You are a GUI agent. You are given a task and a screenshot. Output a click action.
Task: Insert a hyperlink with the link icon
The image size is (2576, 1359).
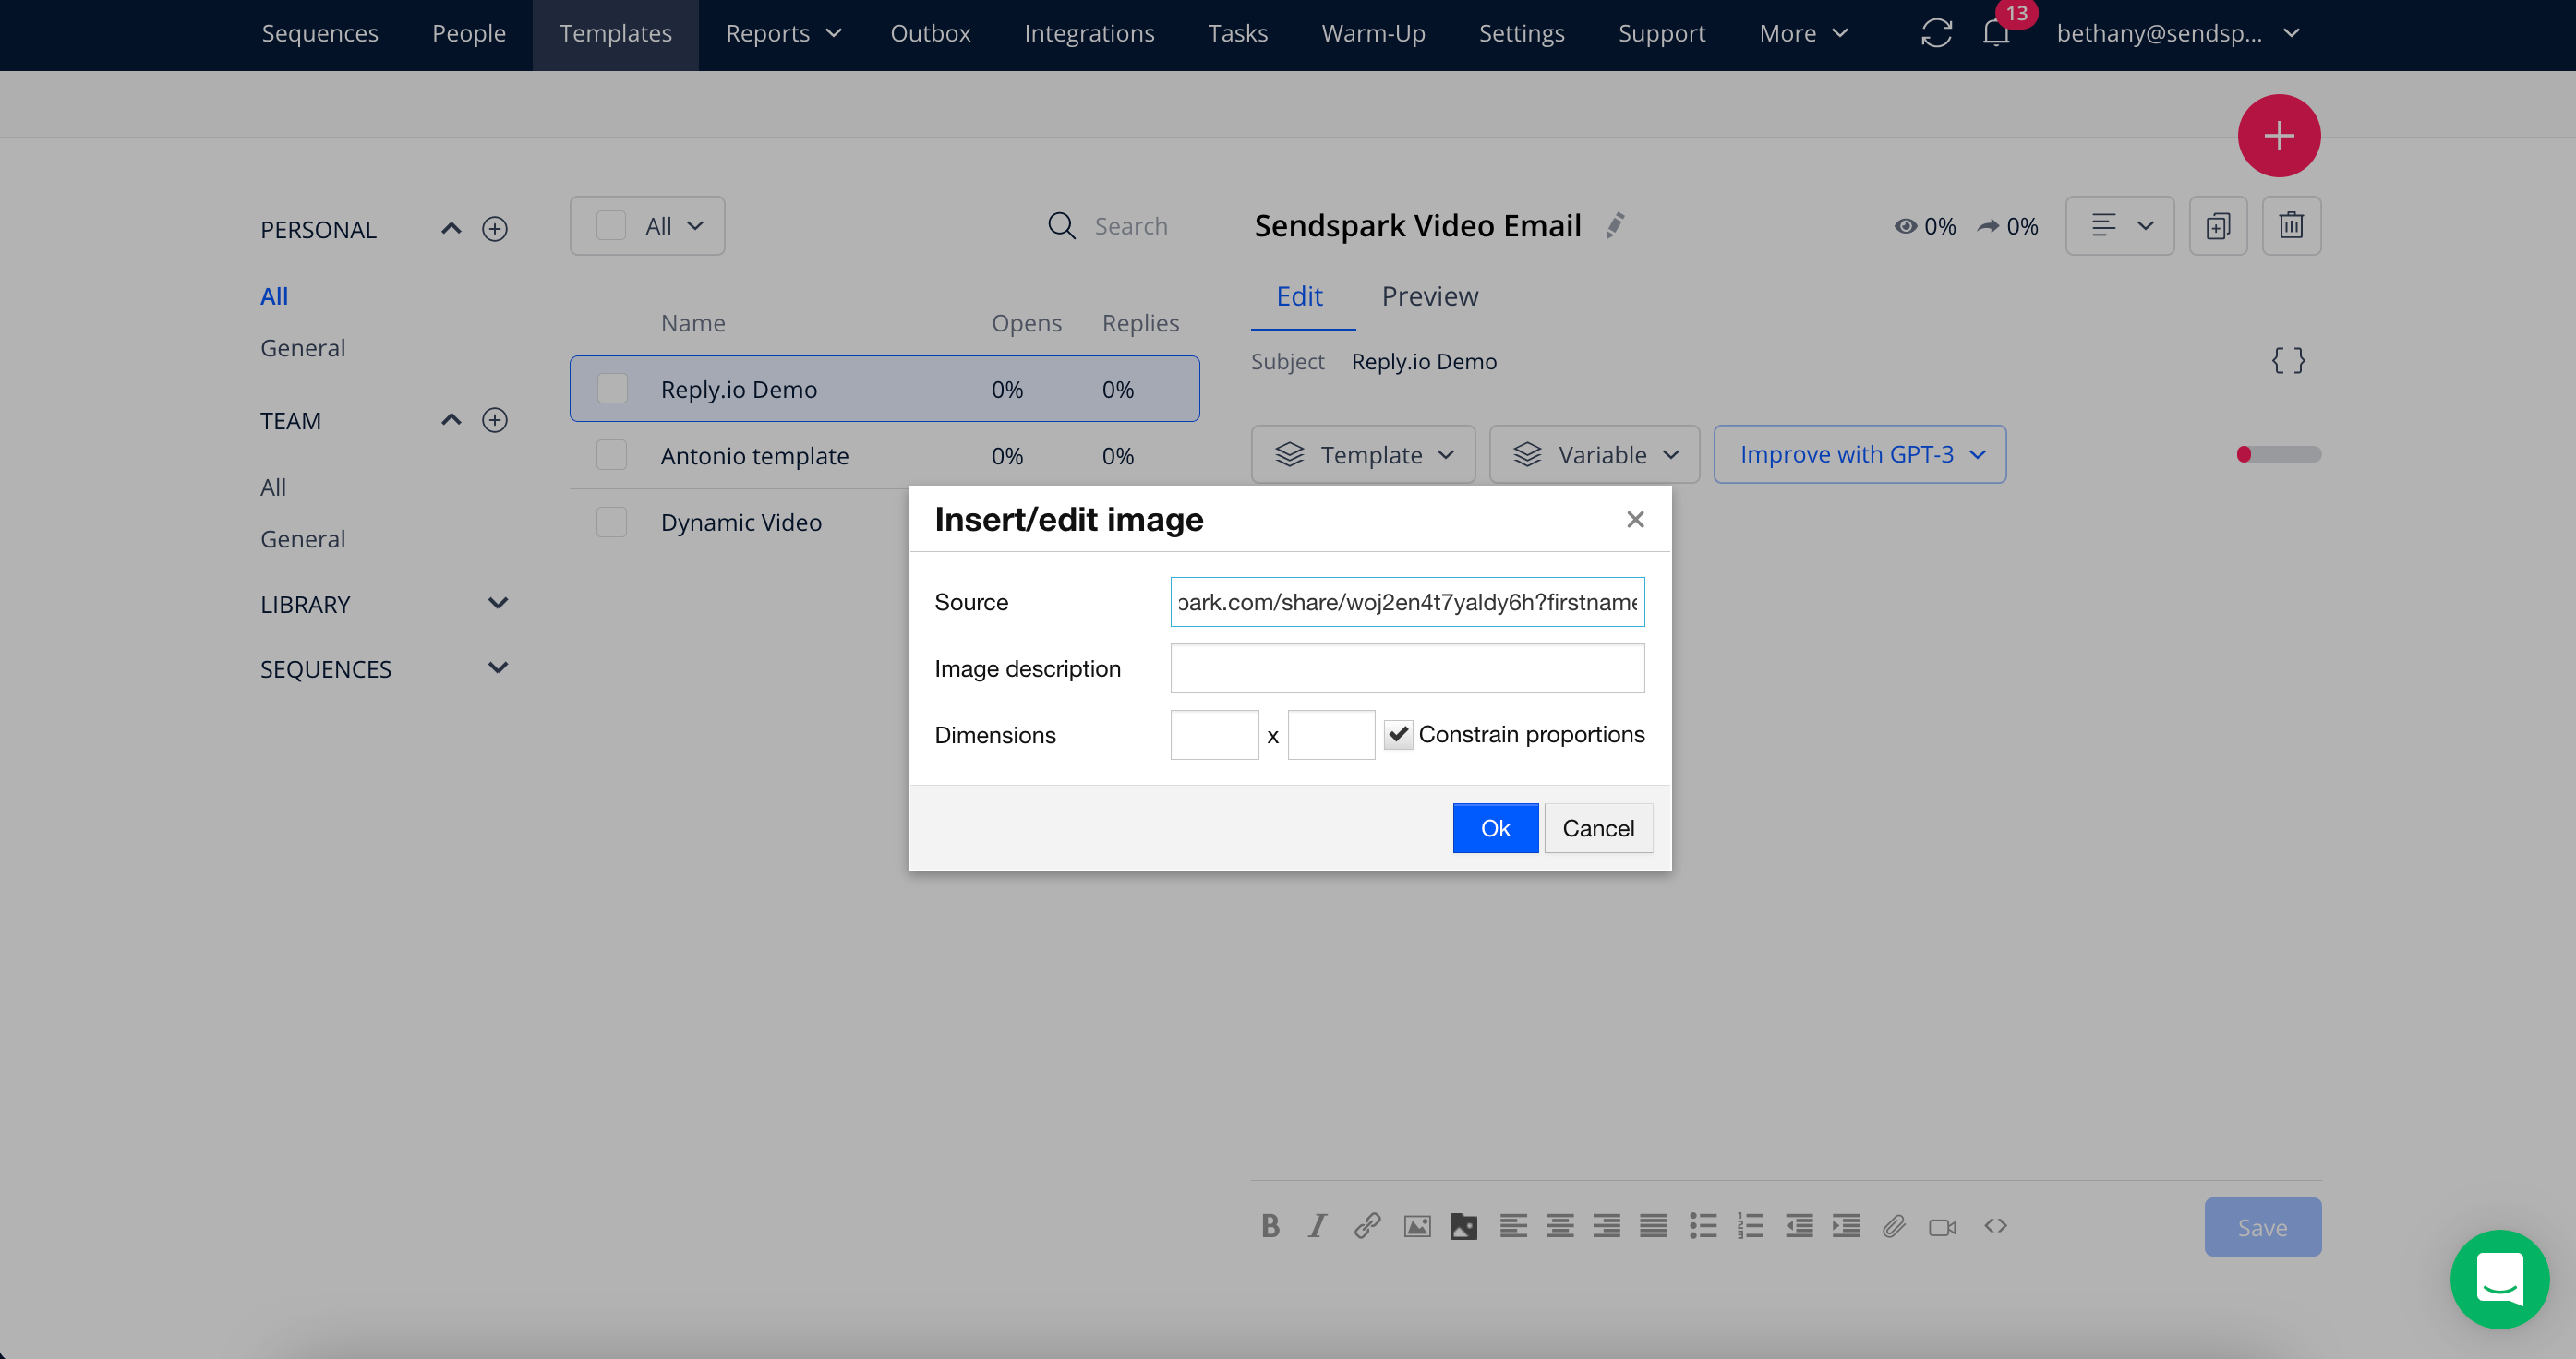point(1367,1226)
